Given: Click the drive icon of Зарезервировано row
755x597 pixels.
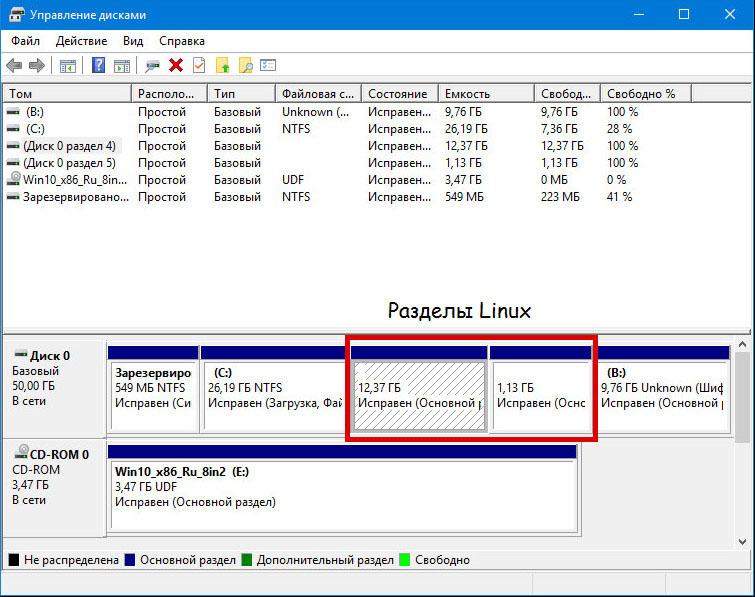Looking at the screenshot, I should (13, 197).
